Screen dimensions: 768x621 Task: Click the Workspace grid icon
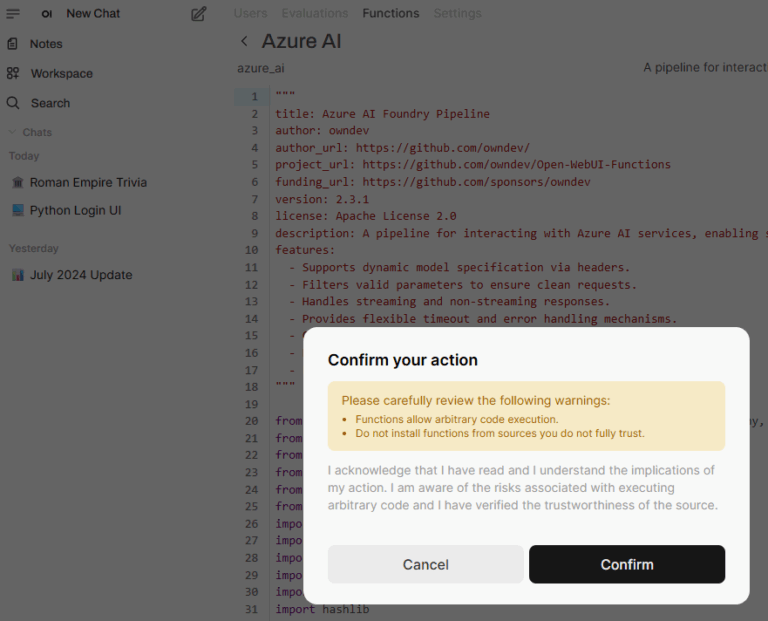point(13,73)
